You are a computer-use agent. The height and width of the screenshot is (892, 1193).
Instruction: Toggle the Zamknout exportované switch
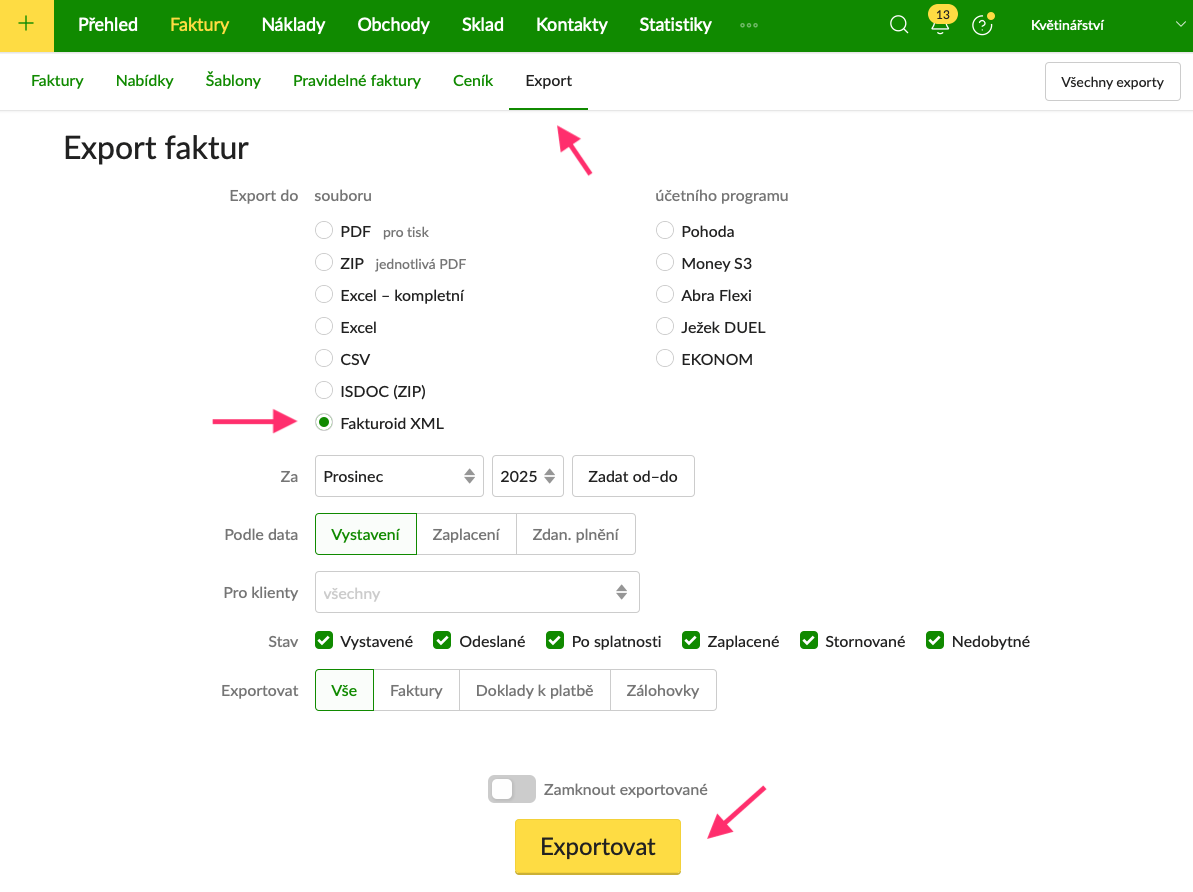coord(512,789)
